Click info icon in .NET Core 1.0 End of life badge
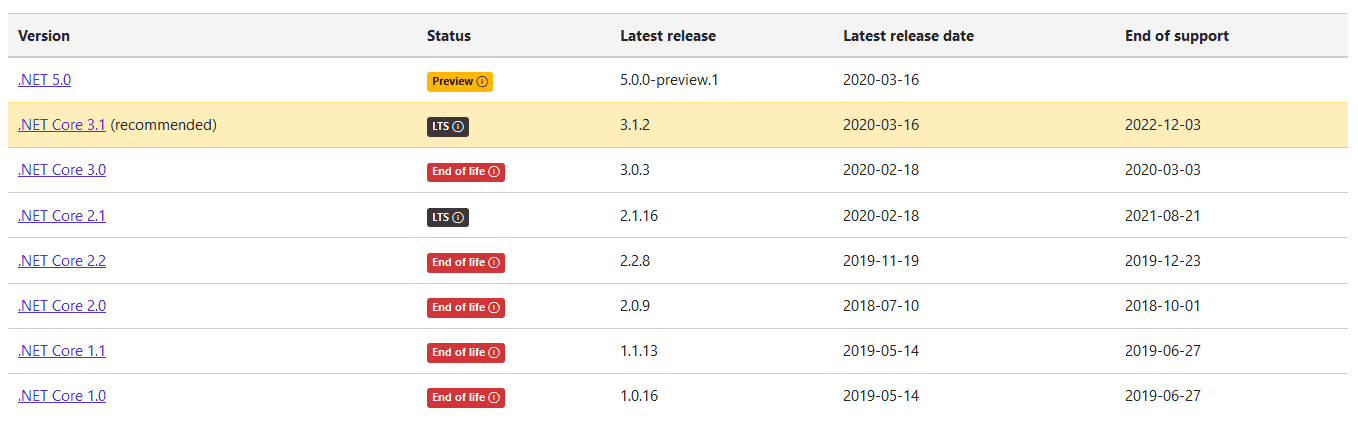 494,398
